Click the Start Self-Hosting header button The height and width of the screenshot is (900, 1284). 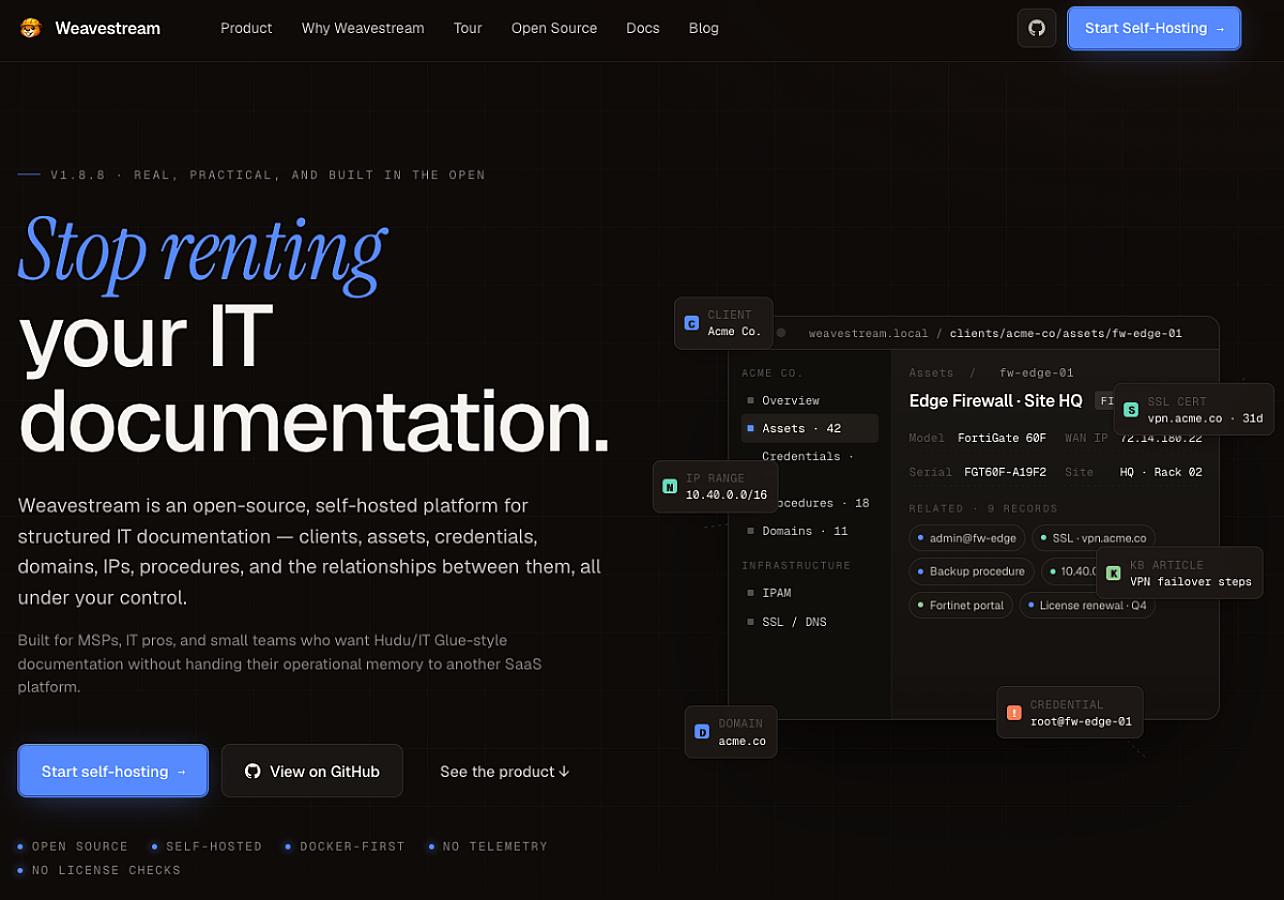(x=1154, y=28)
